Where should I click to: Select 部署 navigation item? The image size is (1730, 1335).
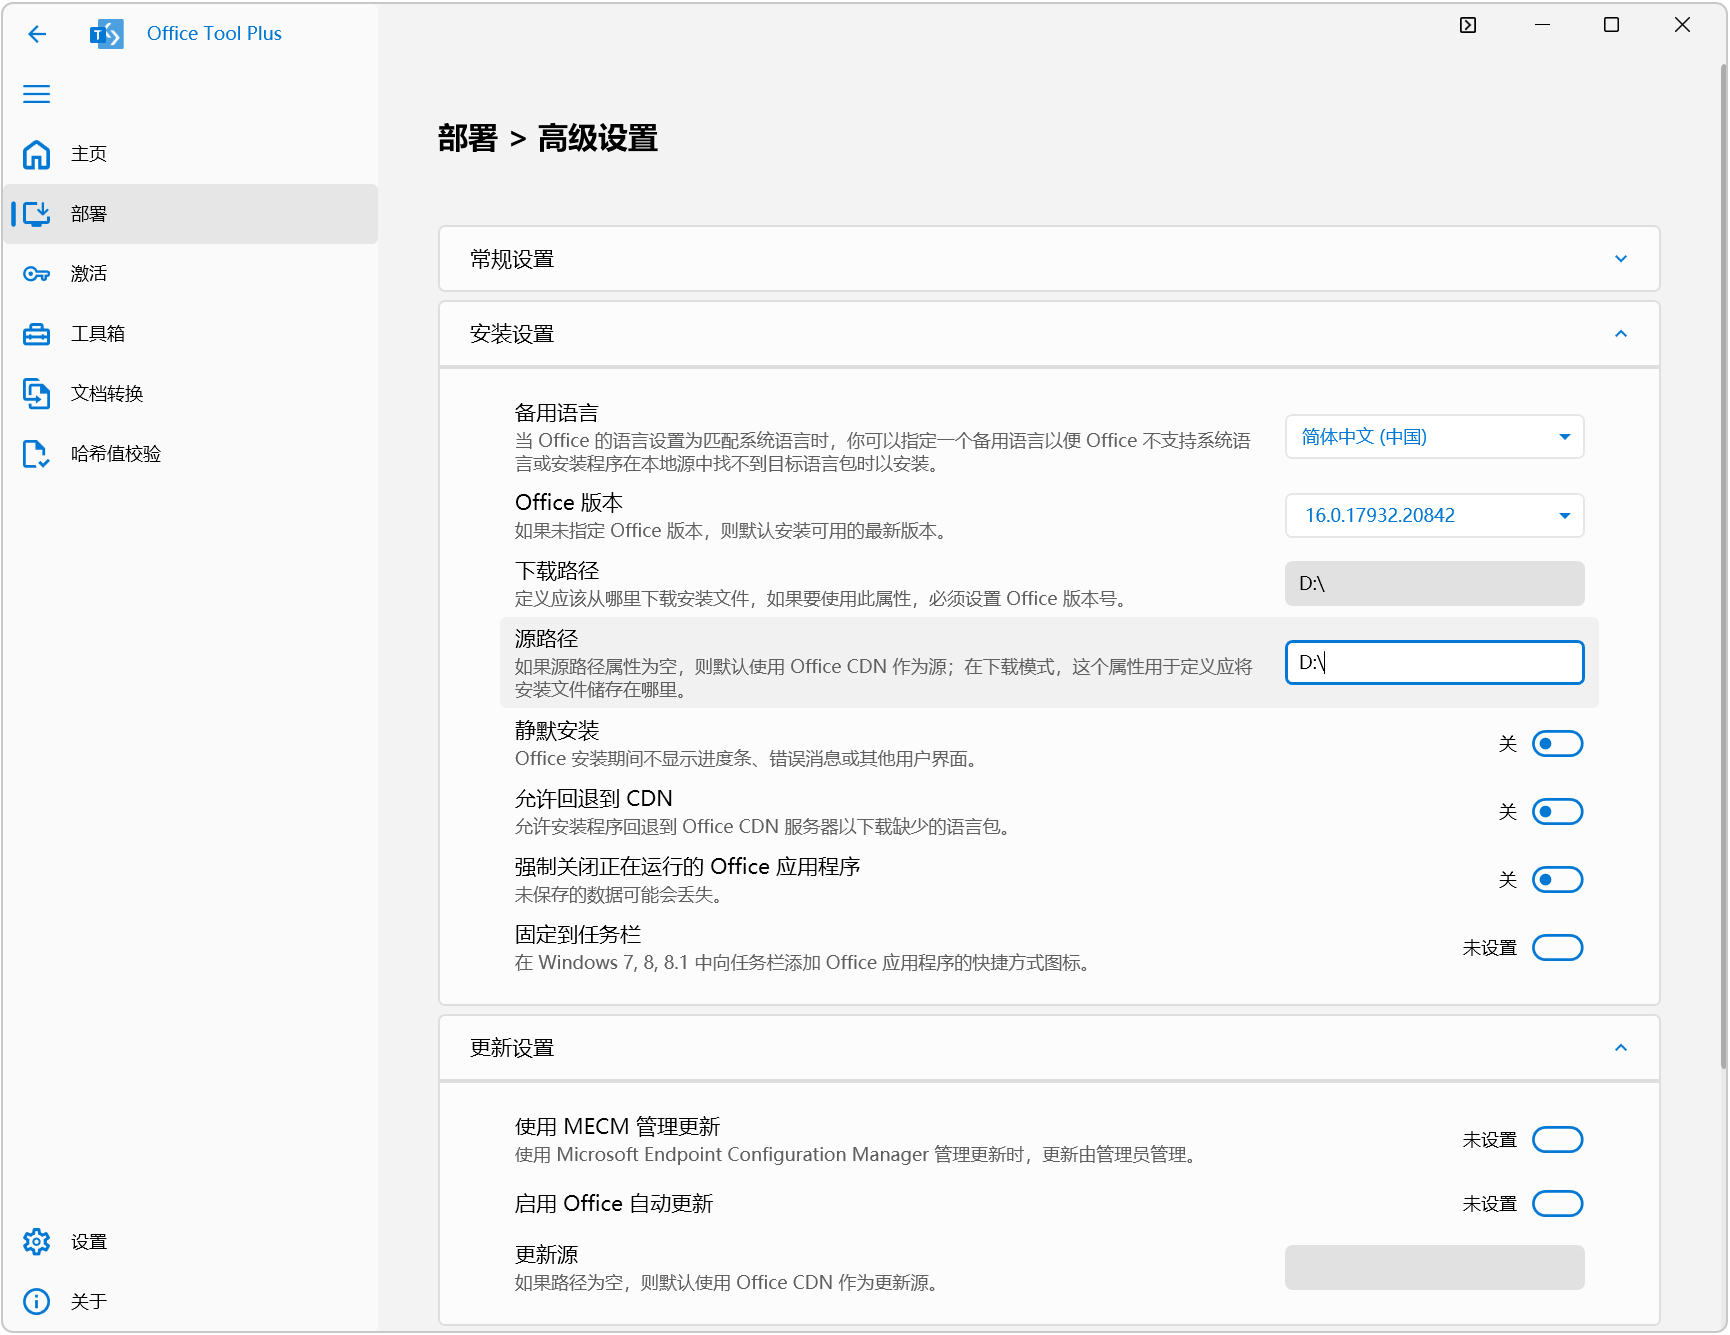(190, 214)
